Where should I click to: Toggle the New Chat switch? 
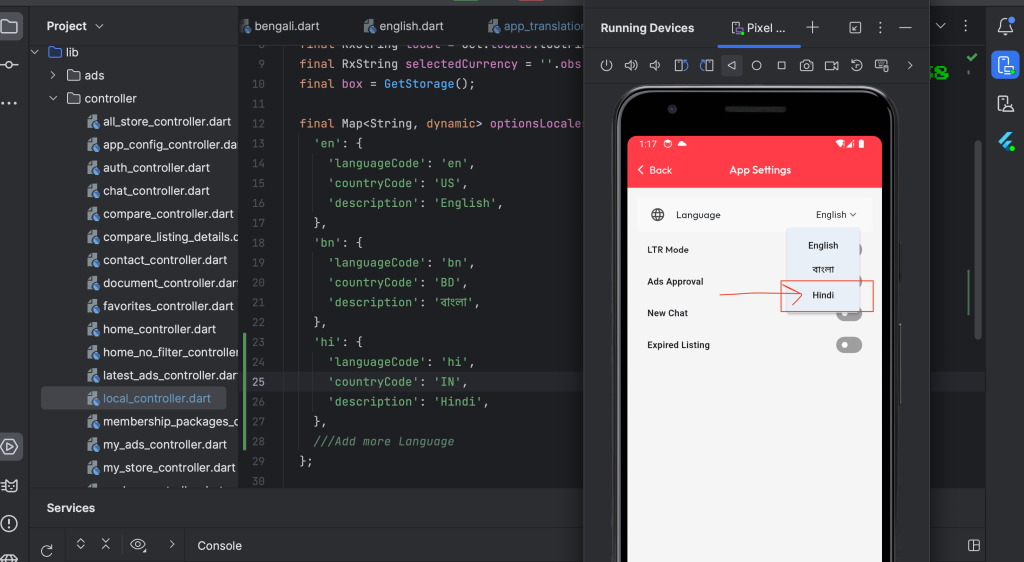(849, 314)
